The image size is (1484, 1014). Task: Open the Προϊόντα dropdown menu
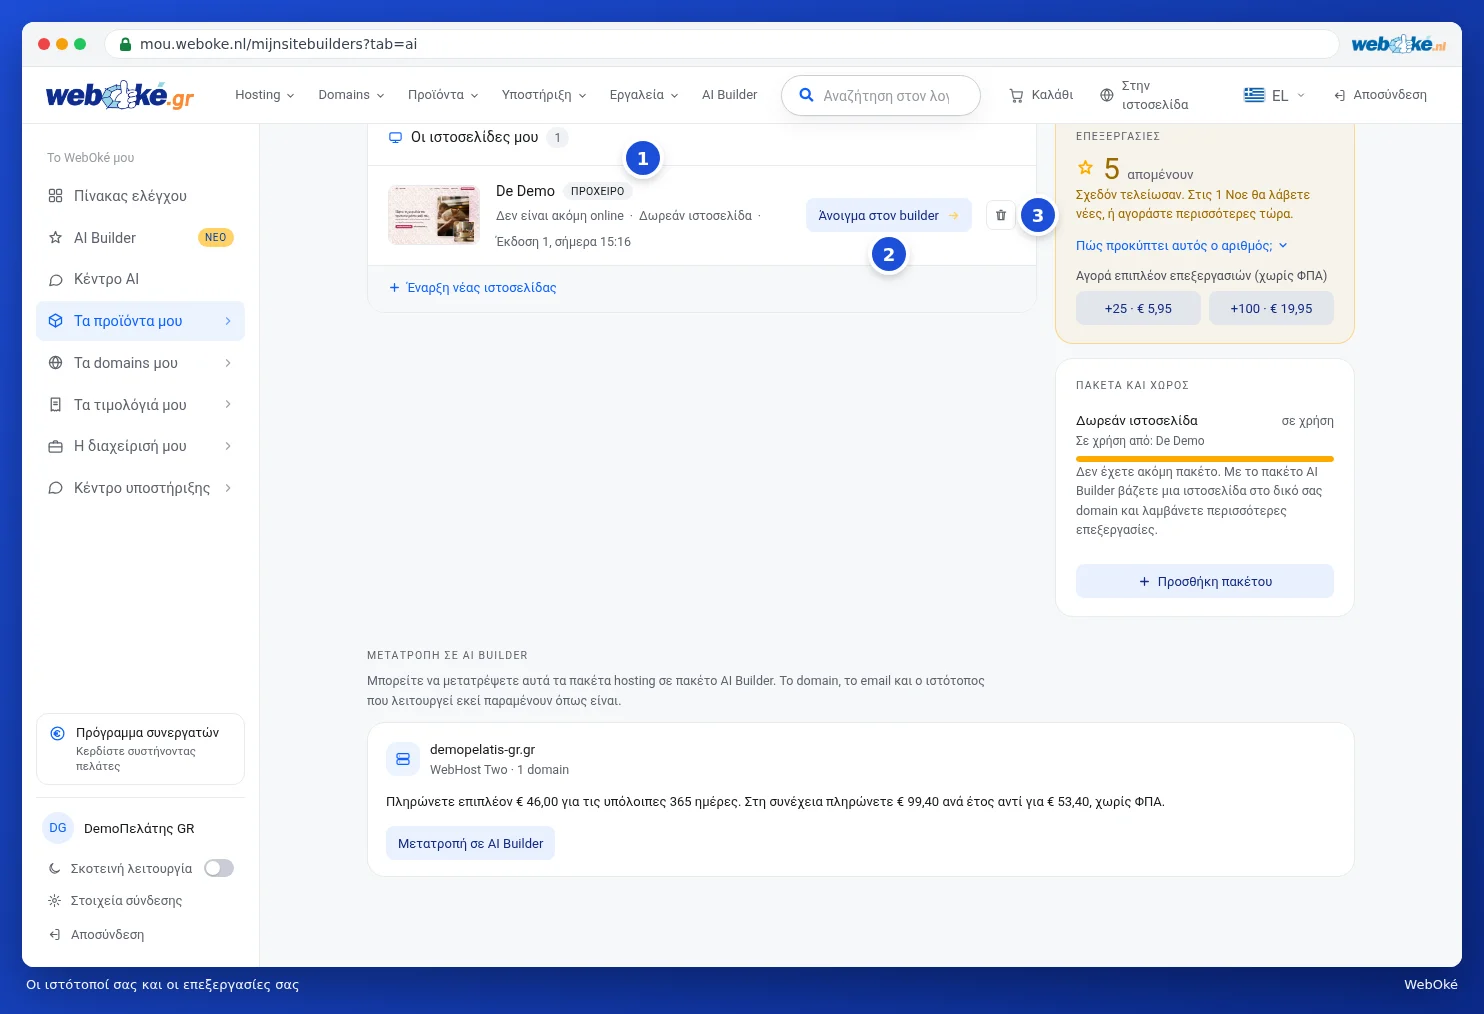point(443,95)
